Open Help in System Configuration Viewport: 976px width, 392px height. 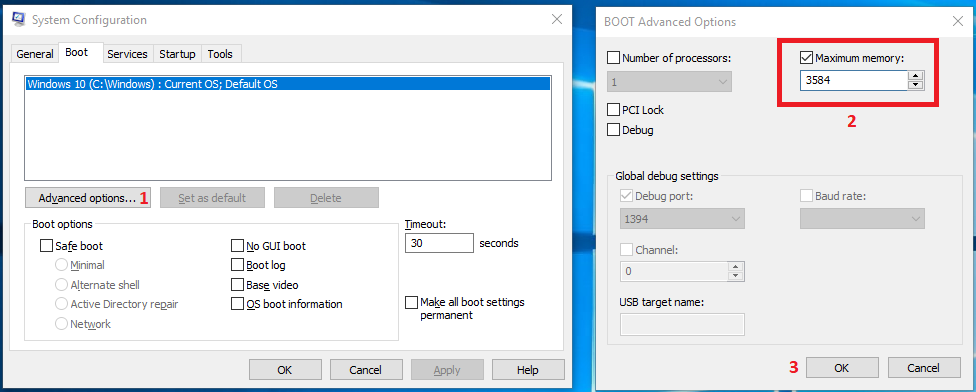527,370
